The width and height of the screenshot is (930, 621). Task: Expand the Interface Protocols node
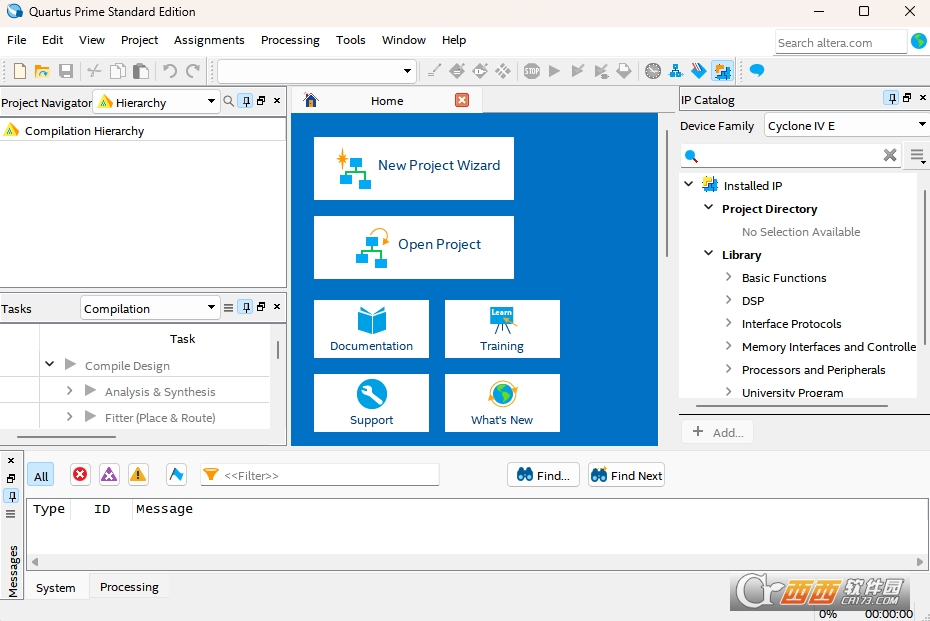[729, 323]
